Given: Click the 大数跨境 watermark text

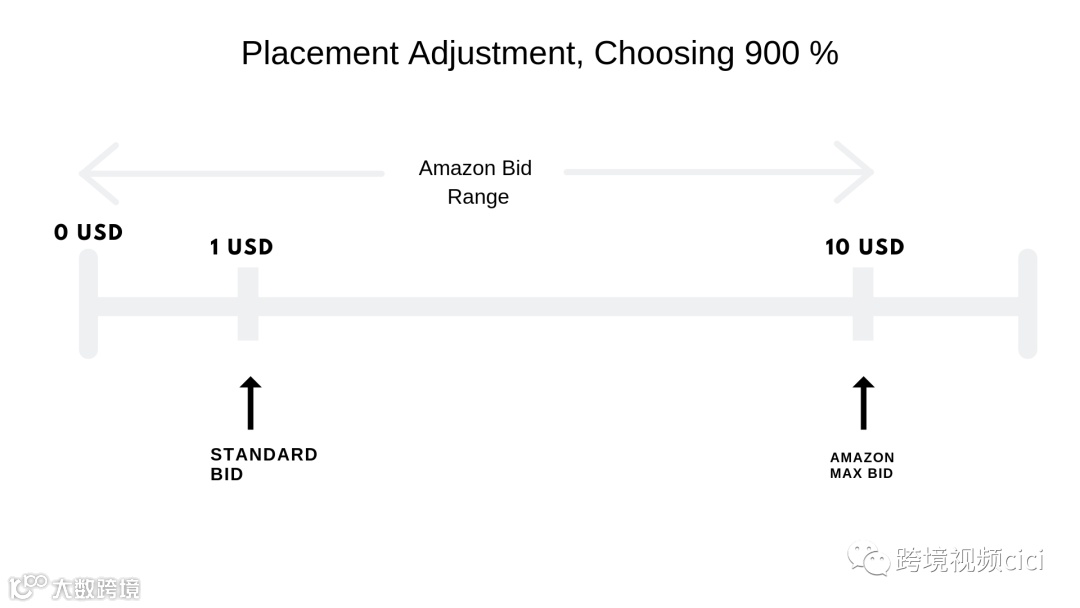Looking at the screenshot, I should click(96, 587).
